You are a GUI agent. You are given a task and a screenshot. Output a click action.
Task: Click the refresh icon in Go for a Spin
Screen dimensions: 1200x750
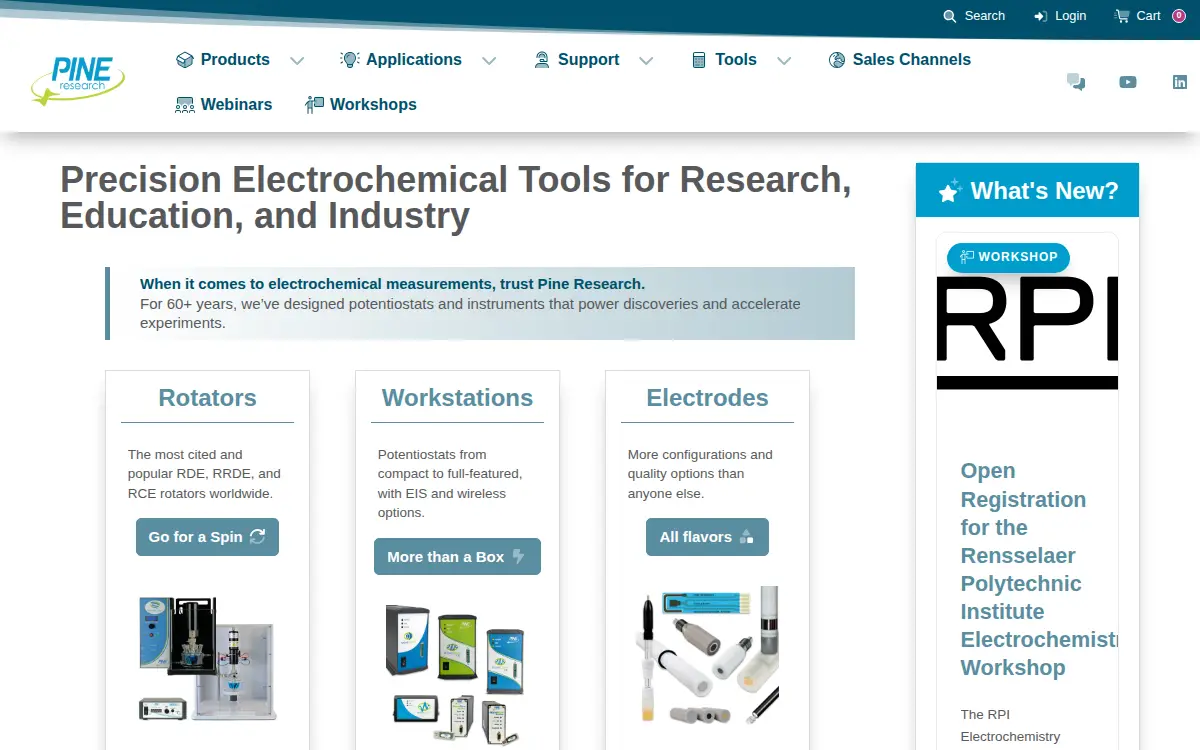pos(258,537)
